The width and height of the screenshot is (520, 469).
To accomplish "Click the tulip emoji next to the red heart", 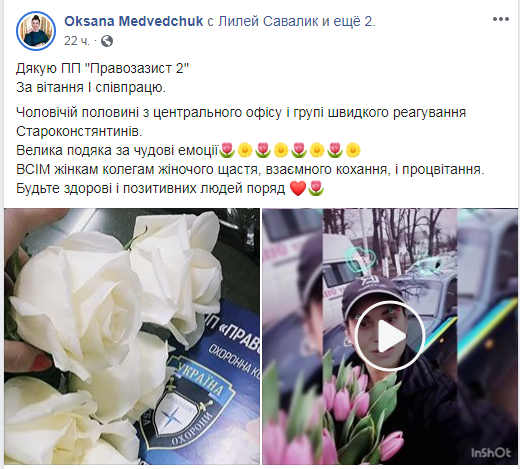I will coord(315,189).
